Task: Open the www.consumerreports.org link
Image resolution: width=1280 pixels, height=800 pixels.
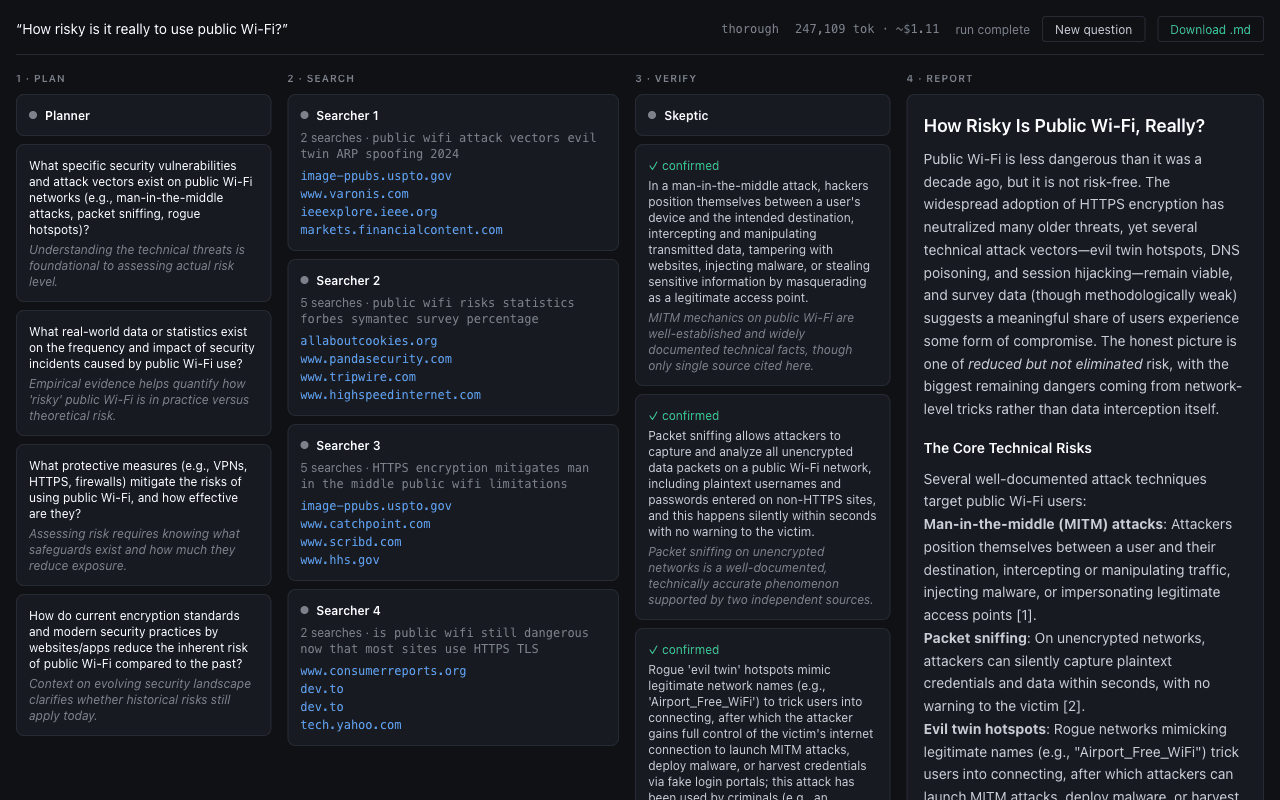Action: pos(383,671)
